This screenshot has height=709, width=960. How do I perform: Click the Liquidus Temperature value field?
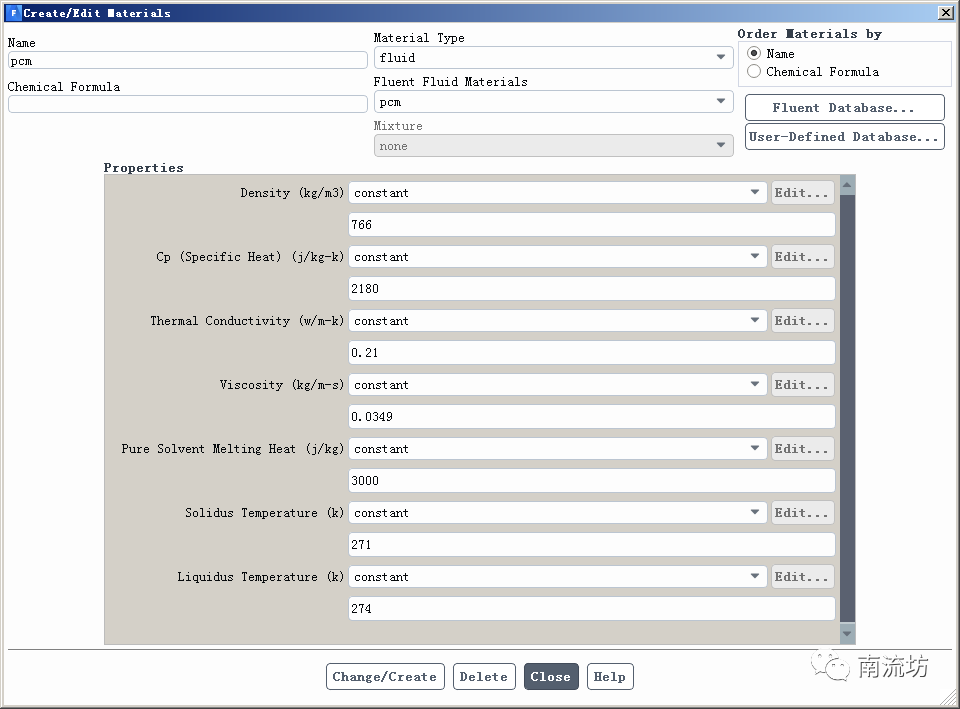[x=591, y=609]
